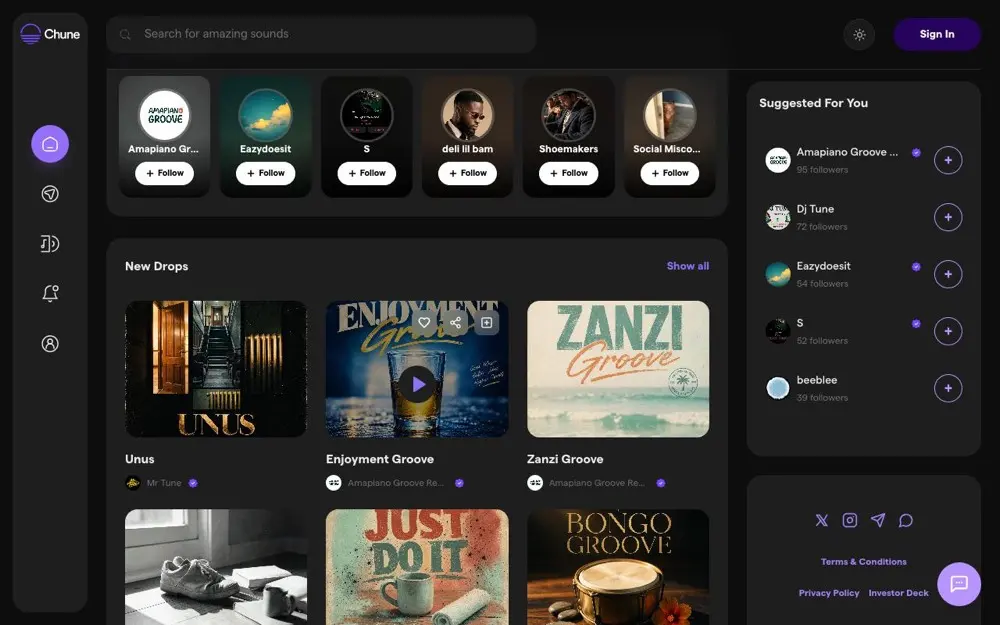Open Eazydoesit avatar in artist cards
The image size is (1000, 625).
265,115
